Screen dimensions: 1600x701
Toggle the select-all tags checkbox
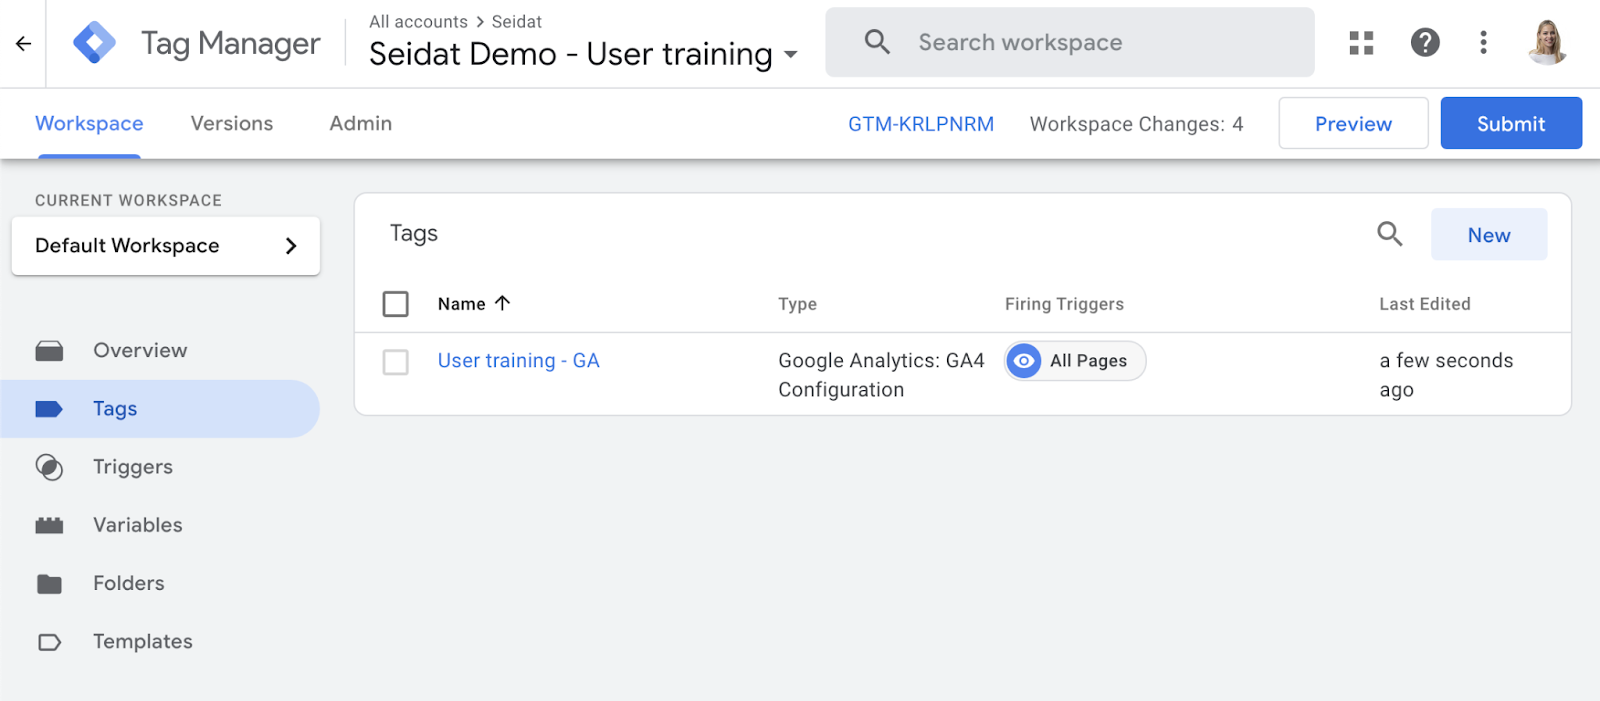click(396, 304)
